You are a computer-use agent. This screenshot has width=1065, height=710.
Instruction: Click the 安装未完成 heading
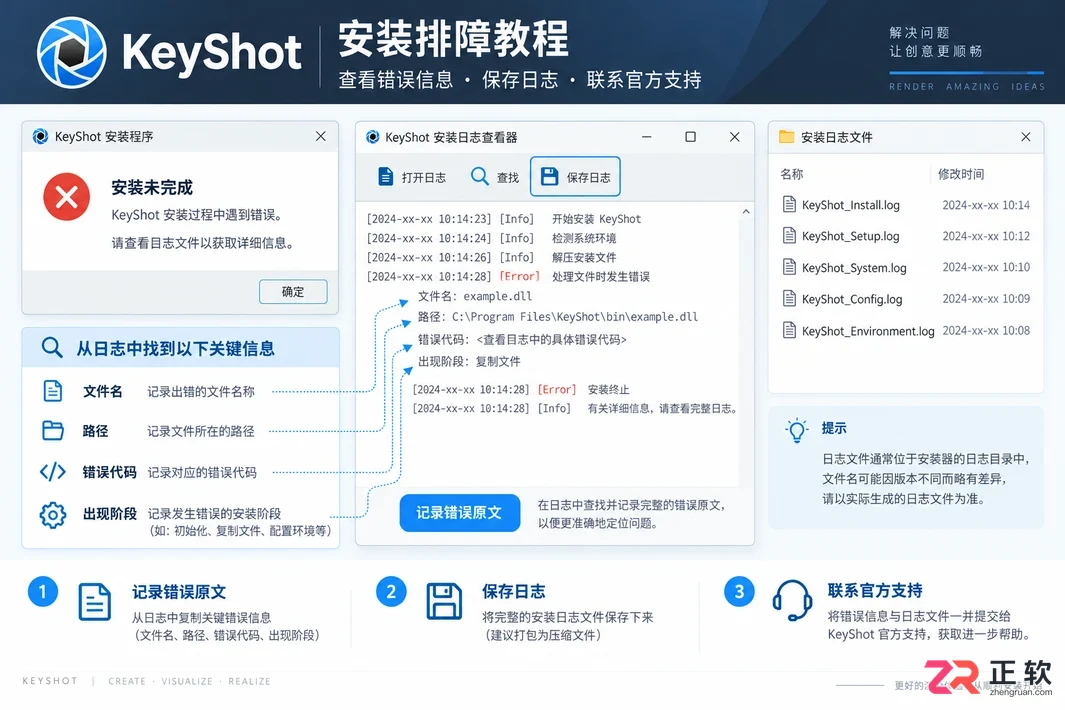click(152, 188)
